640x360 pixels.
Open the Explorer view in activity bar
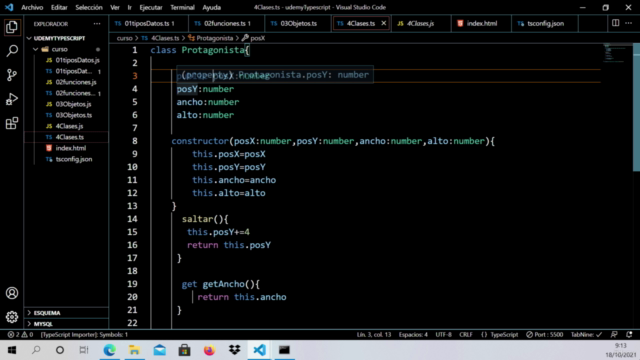tap(12, 27)
